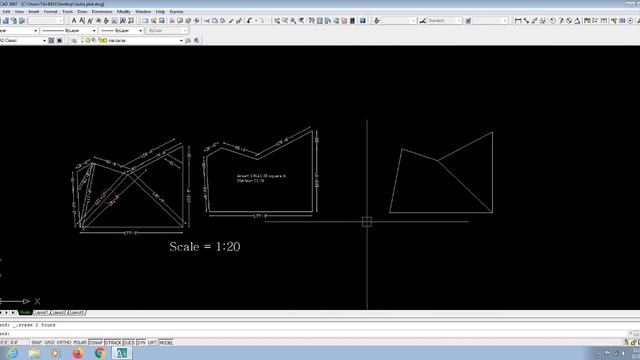
Task: Expand the lineweight ByLayer dropdown
Action: point(140,31)
